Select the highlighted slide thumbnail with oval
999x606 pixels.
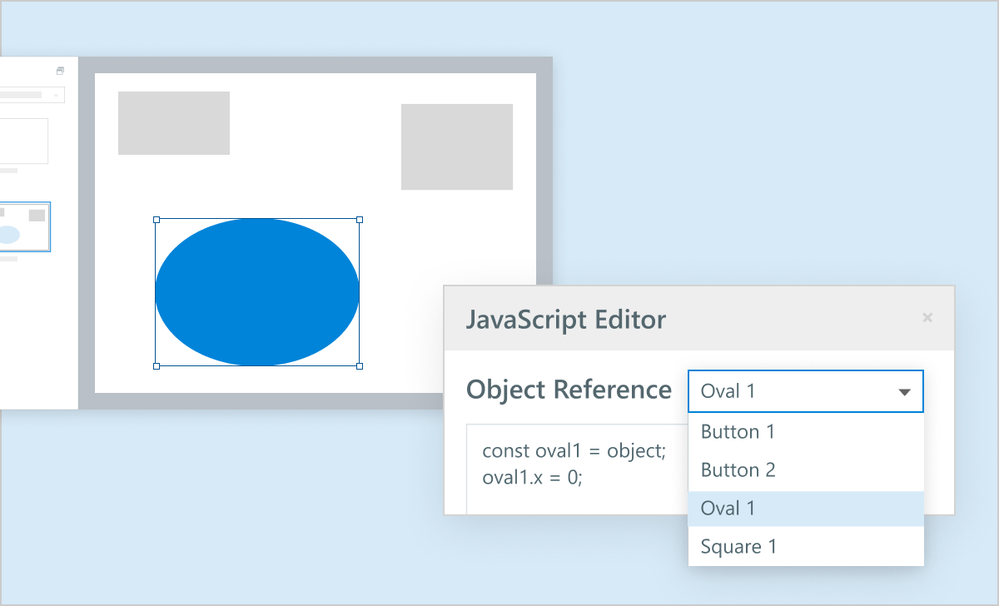tap(24, 227)
